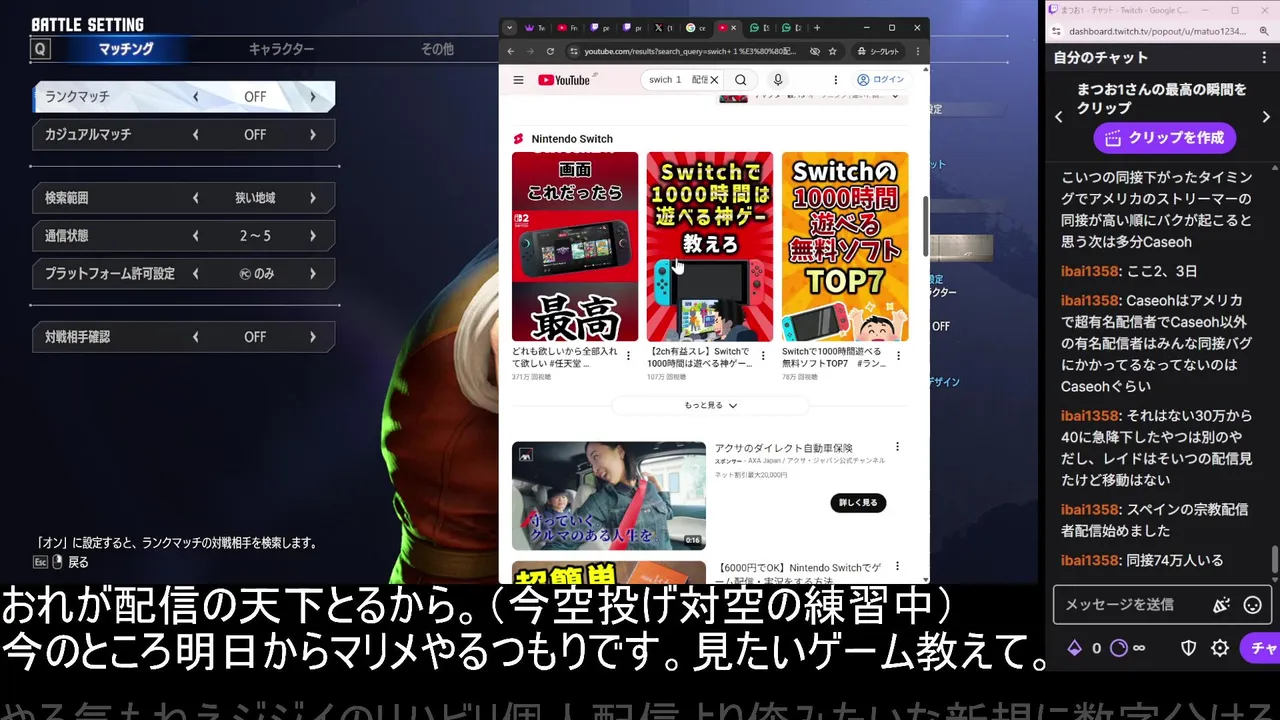Open the YouTube hamburger guide menu

point(518,80)
